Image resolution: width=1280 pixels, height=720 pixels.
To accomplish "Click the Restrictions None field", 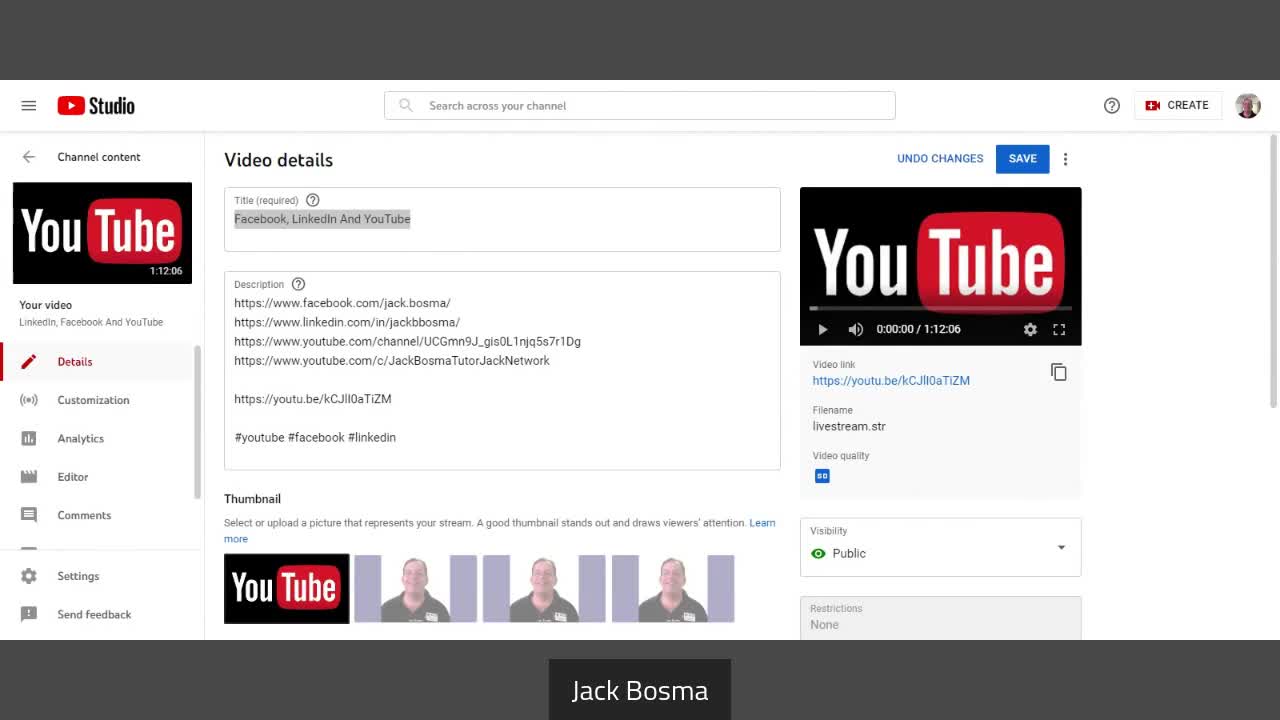I will click(940, 618).
